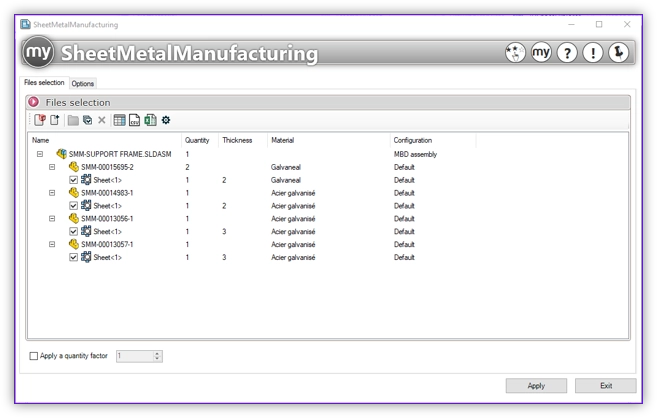Click the round 'my' icon at header right
Viewport: 657px width, 418px height.
pos(541,53)
